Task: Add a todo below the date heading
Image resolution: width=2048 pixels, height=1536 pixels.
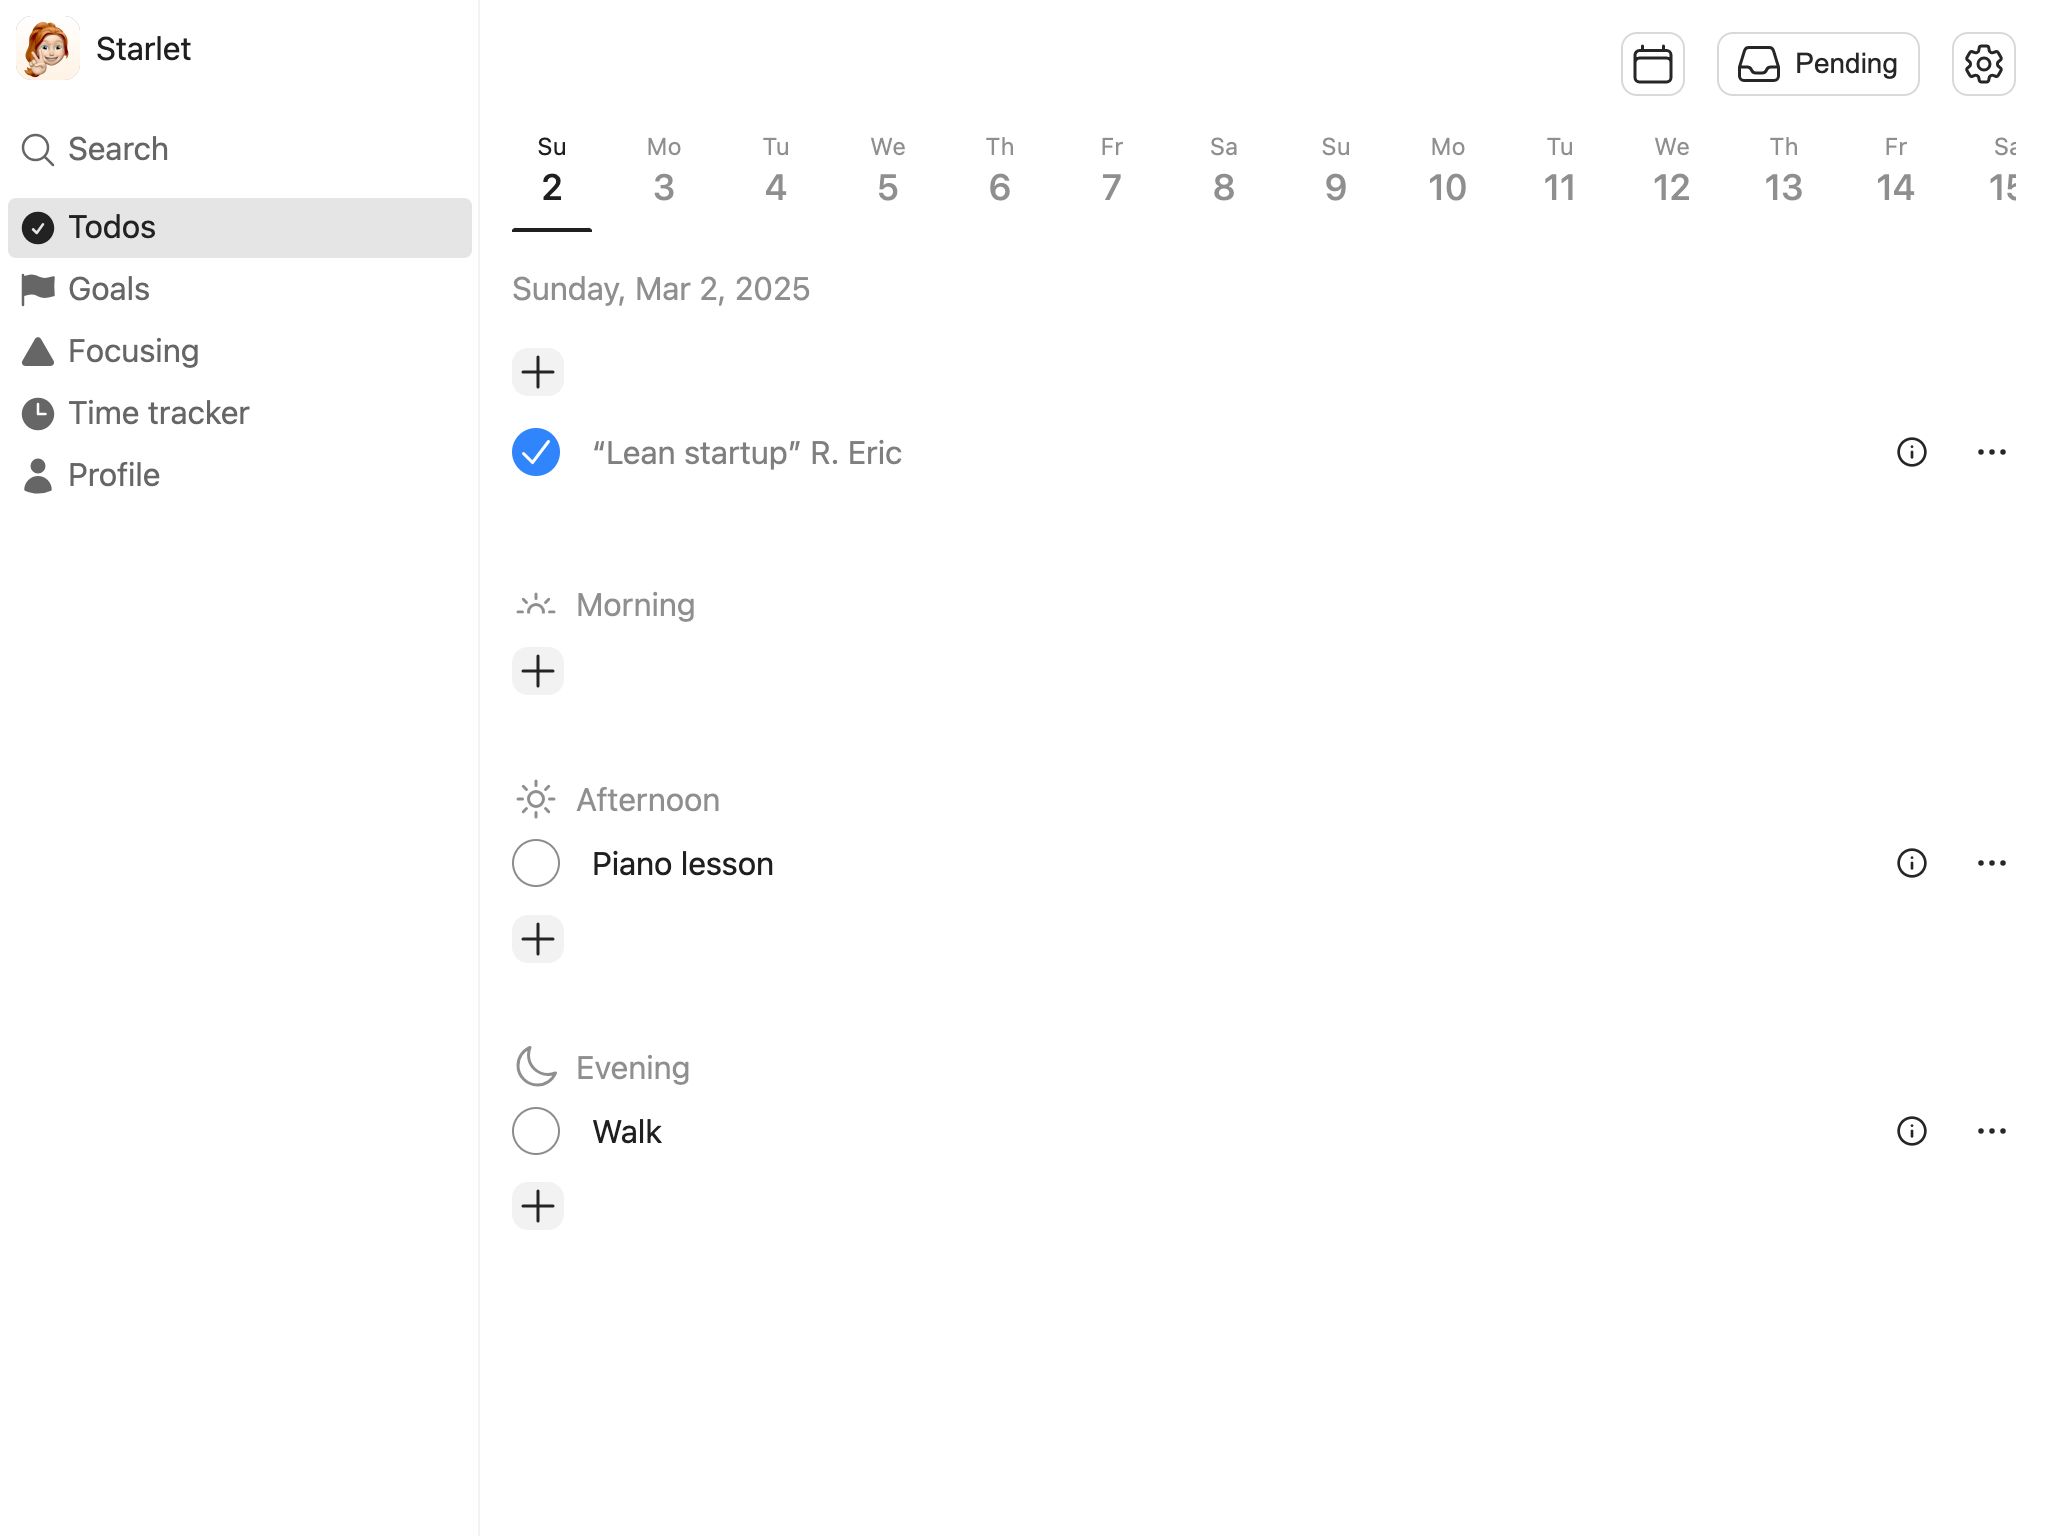Action: pos(538,372)
